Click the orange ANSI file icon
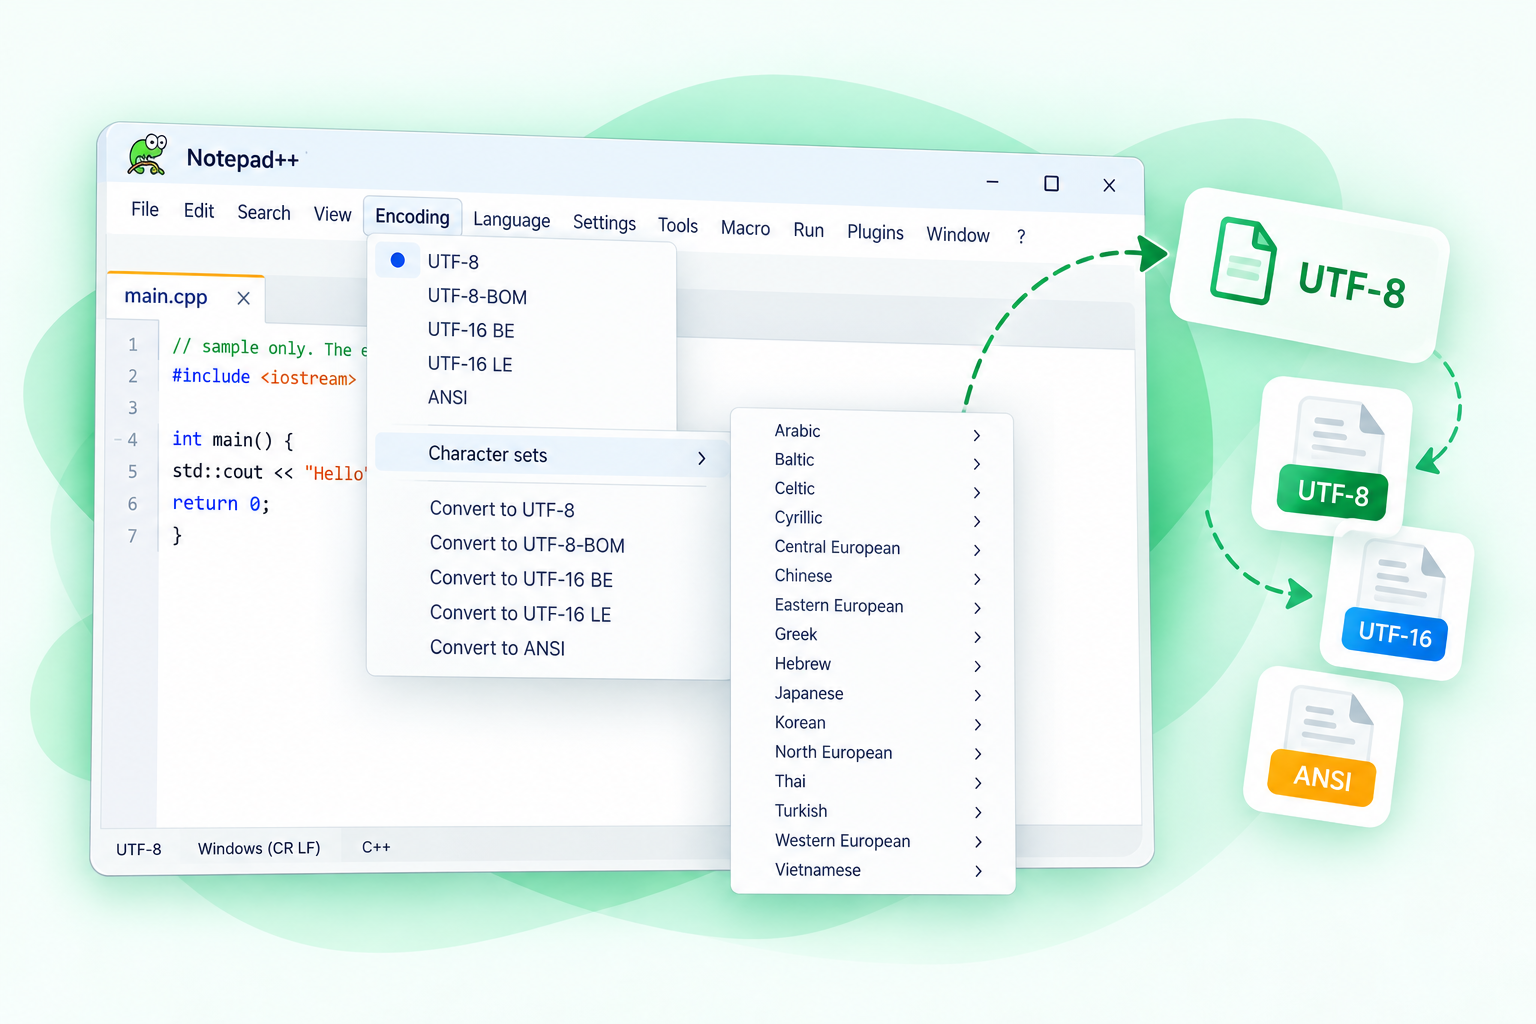1536x1024 pixels. pos(1324,746)
